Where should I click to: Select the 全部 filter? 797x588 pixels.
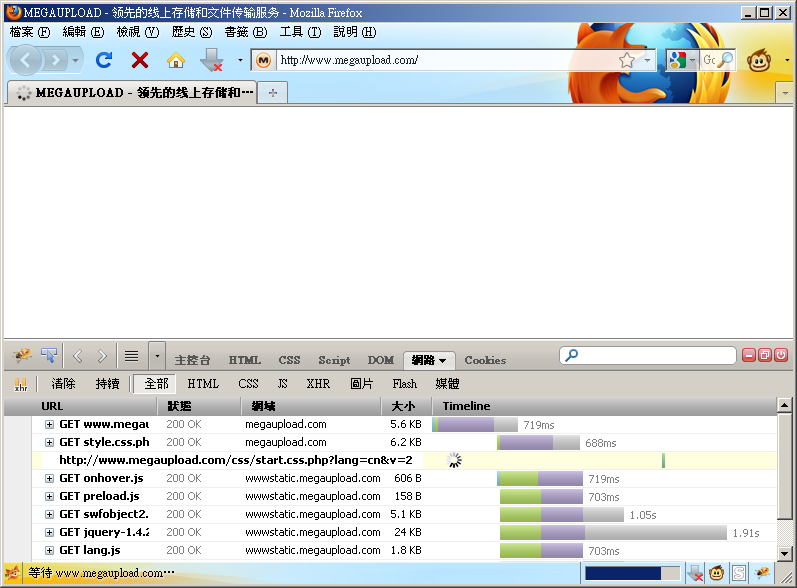(x=156, y=384)
